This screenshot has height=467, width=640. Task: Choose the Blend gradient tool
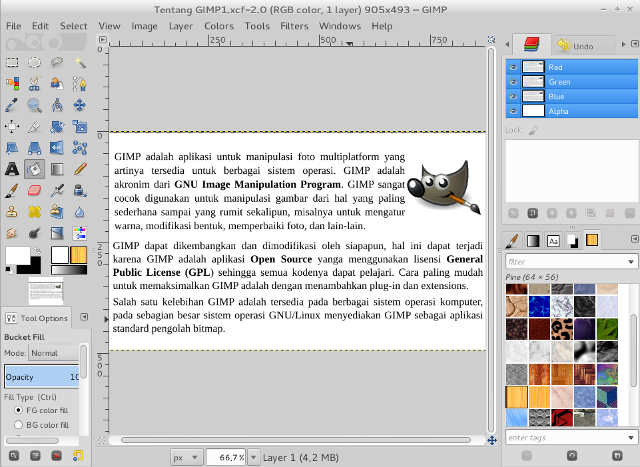57,169
